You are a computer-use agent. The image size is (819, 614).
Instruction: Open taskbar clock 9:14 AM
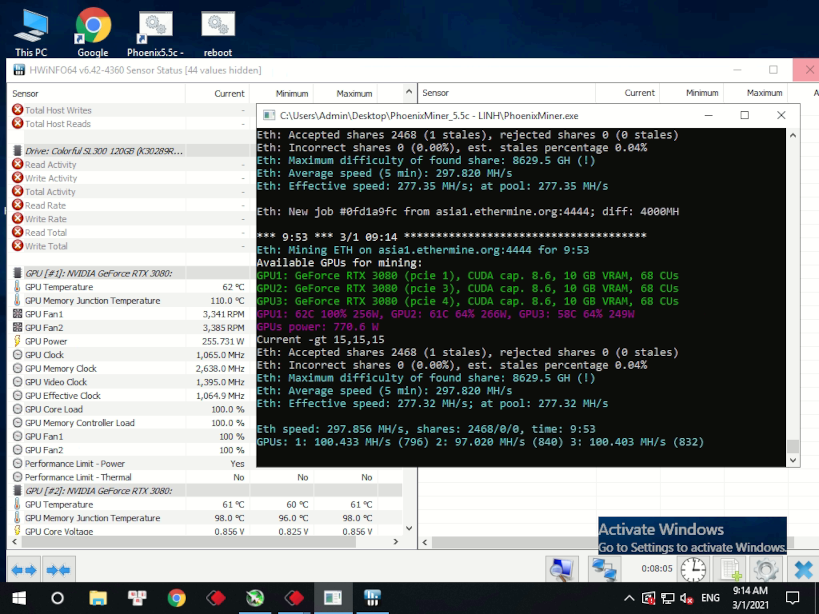click(x=750, y=598)
